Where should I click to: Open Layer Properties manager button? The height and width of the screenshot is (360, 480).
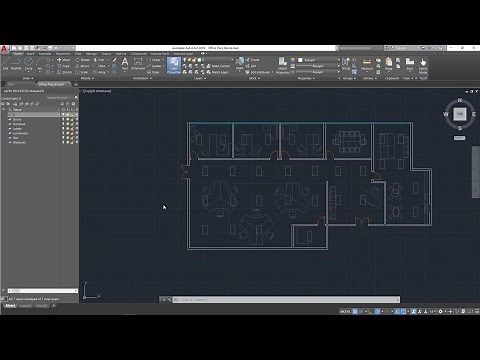click(174, 65)
